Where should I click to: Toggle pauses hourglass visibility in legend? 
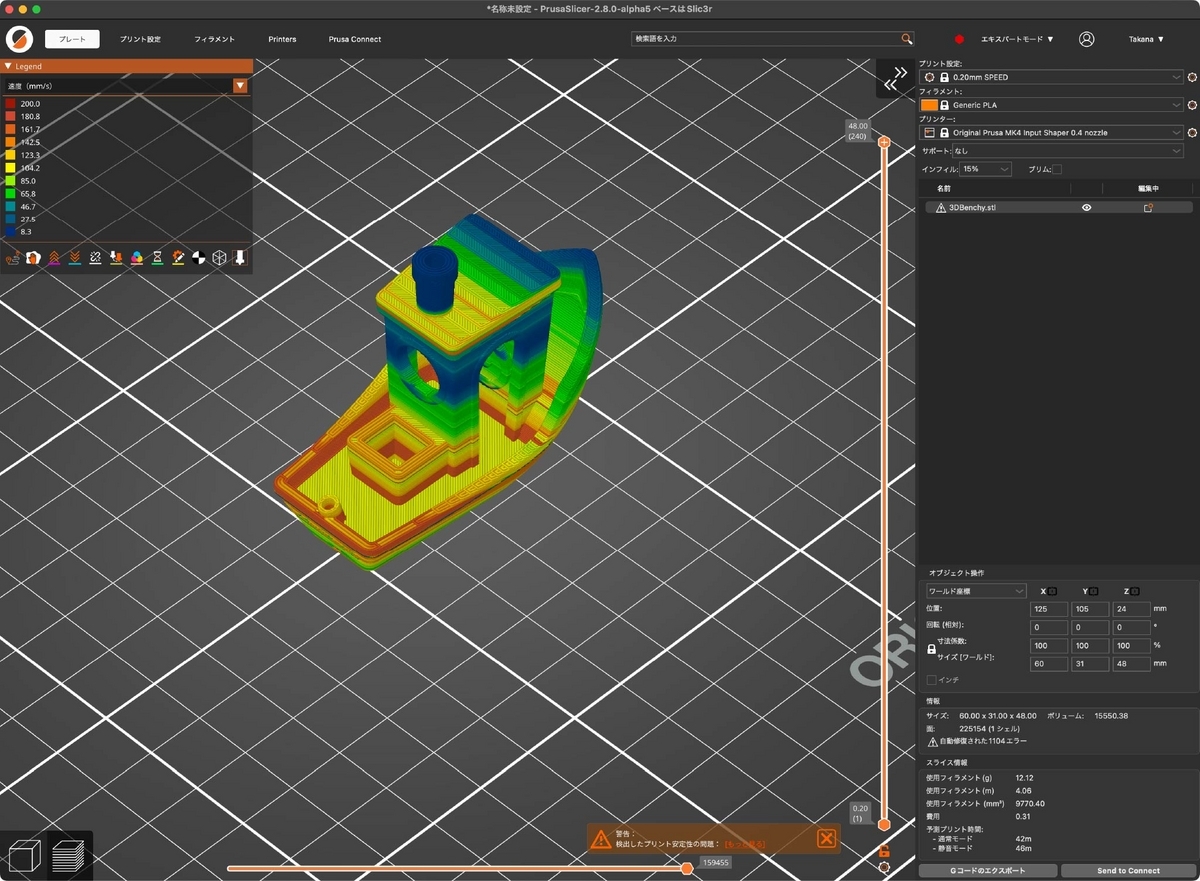[x=157, y=258]
